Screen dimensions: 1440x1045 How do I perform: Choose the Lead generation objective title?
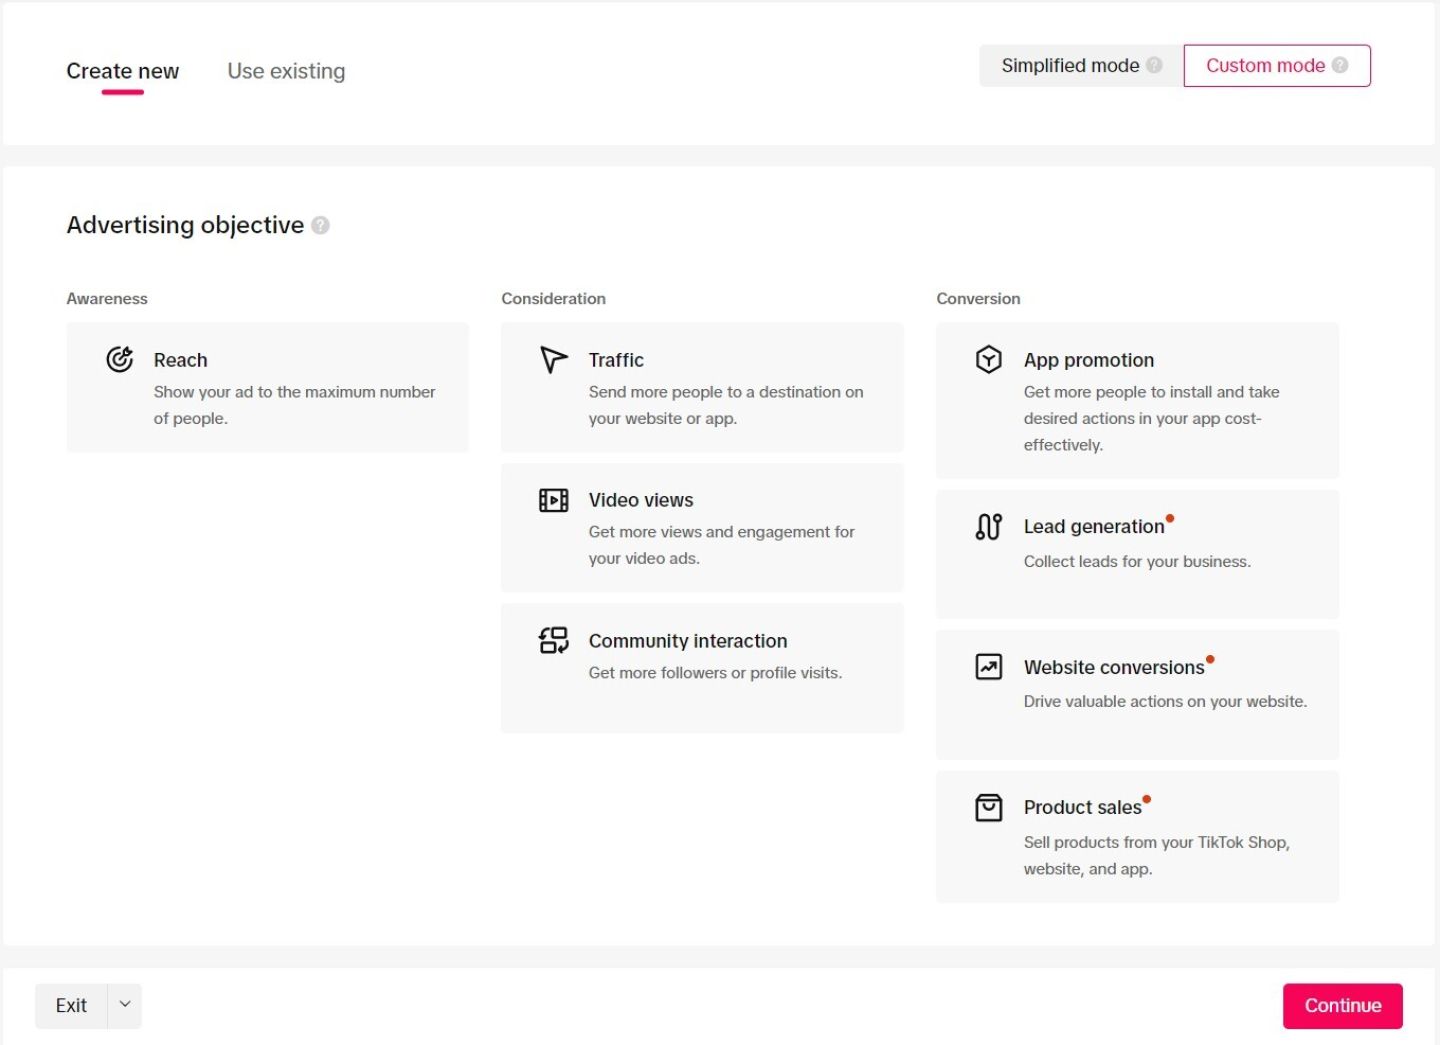pos(1093,526)
